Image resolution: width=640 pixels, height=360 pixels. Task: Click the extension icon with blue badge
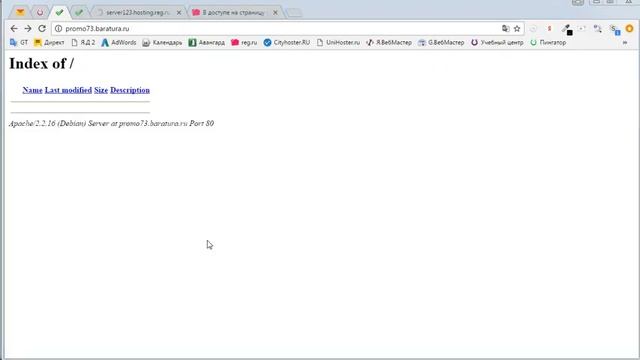(x=615, y=29)
